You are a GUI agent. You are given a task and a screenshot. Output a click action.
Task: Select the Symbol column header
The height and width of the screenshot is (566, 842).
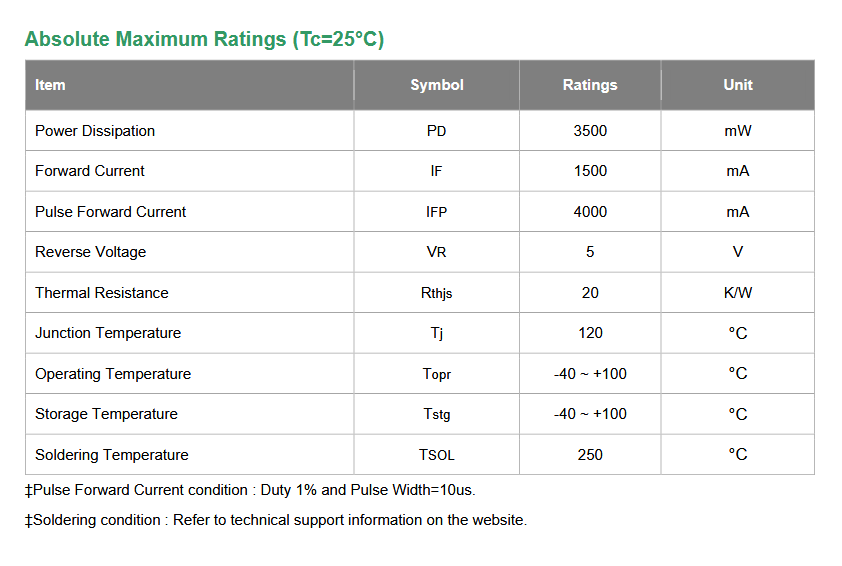coord(437,85)
